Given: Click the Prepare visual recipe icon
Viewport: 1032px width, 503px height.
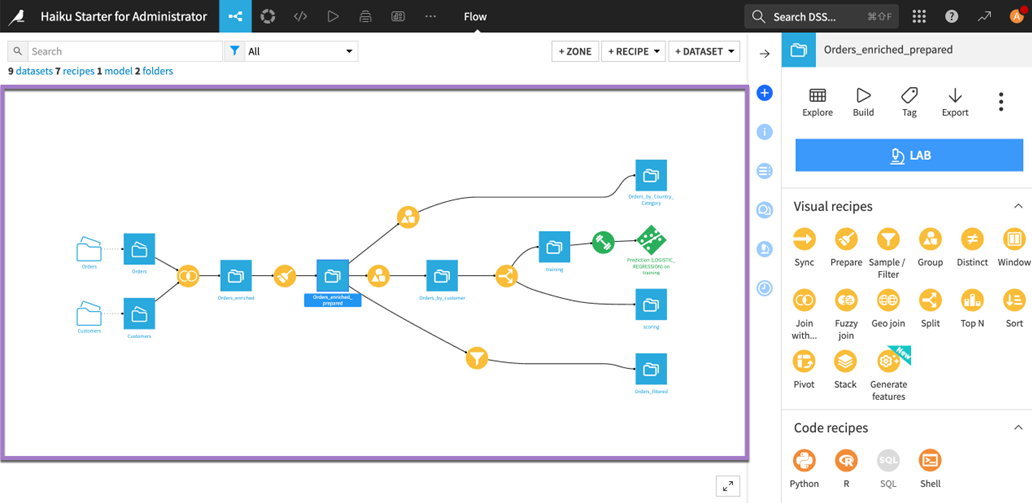Looking at the screenshot, I should (x=846, y=239).
